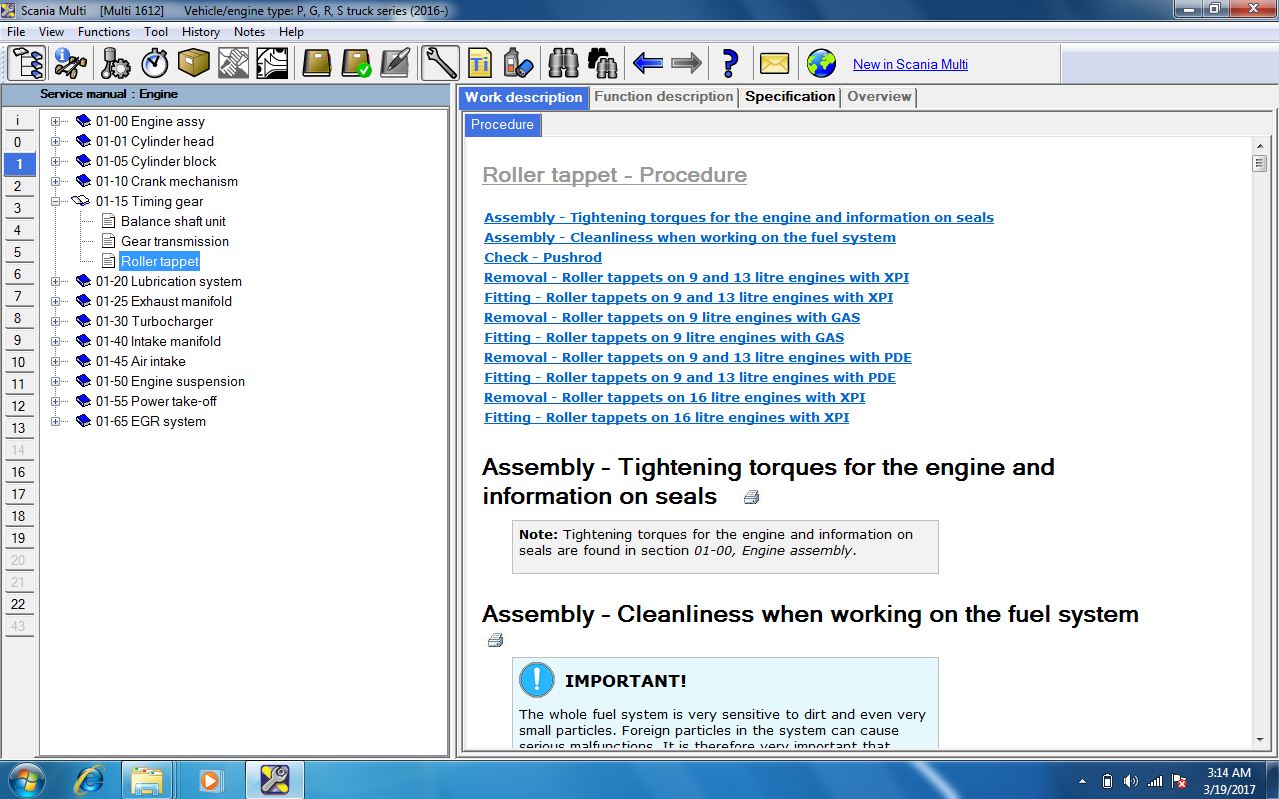This screenshot has width=1279, height=799.
Task: Click the envelope mail icon
Action: pyautogui.click(x=775, y=64)
